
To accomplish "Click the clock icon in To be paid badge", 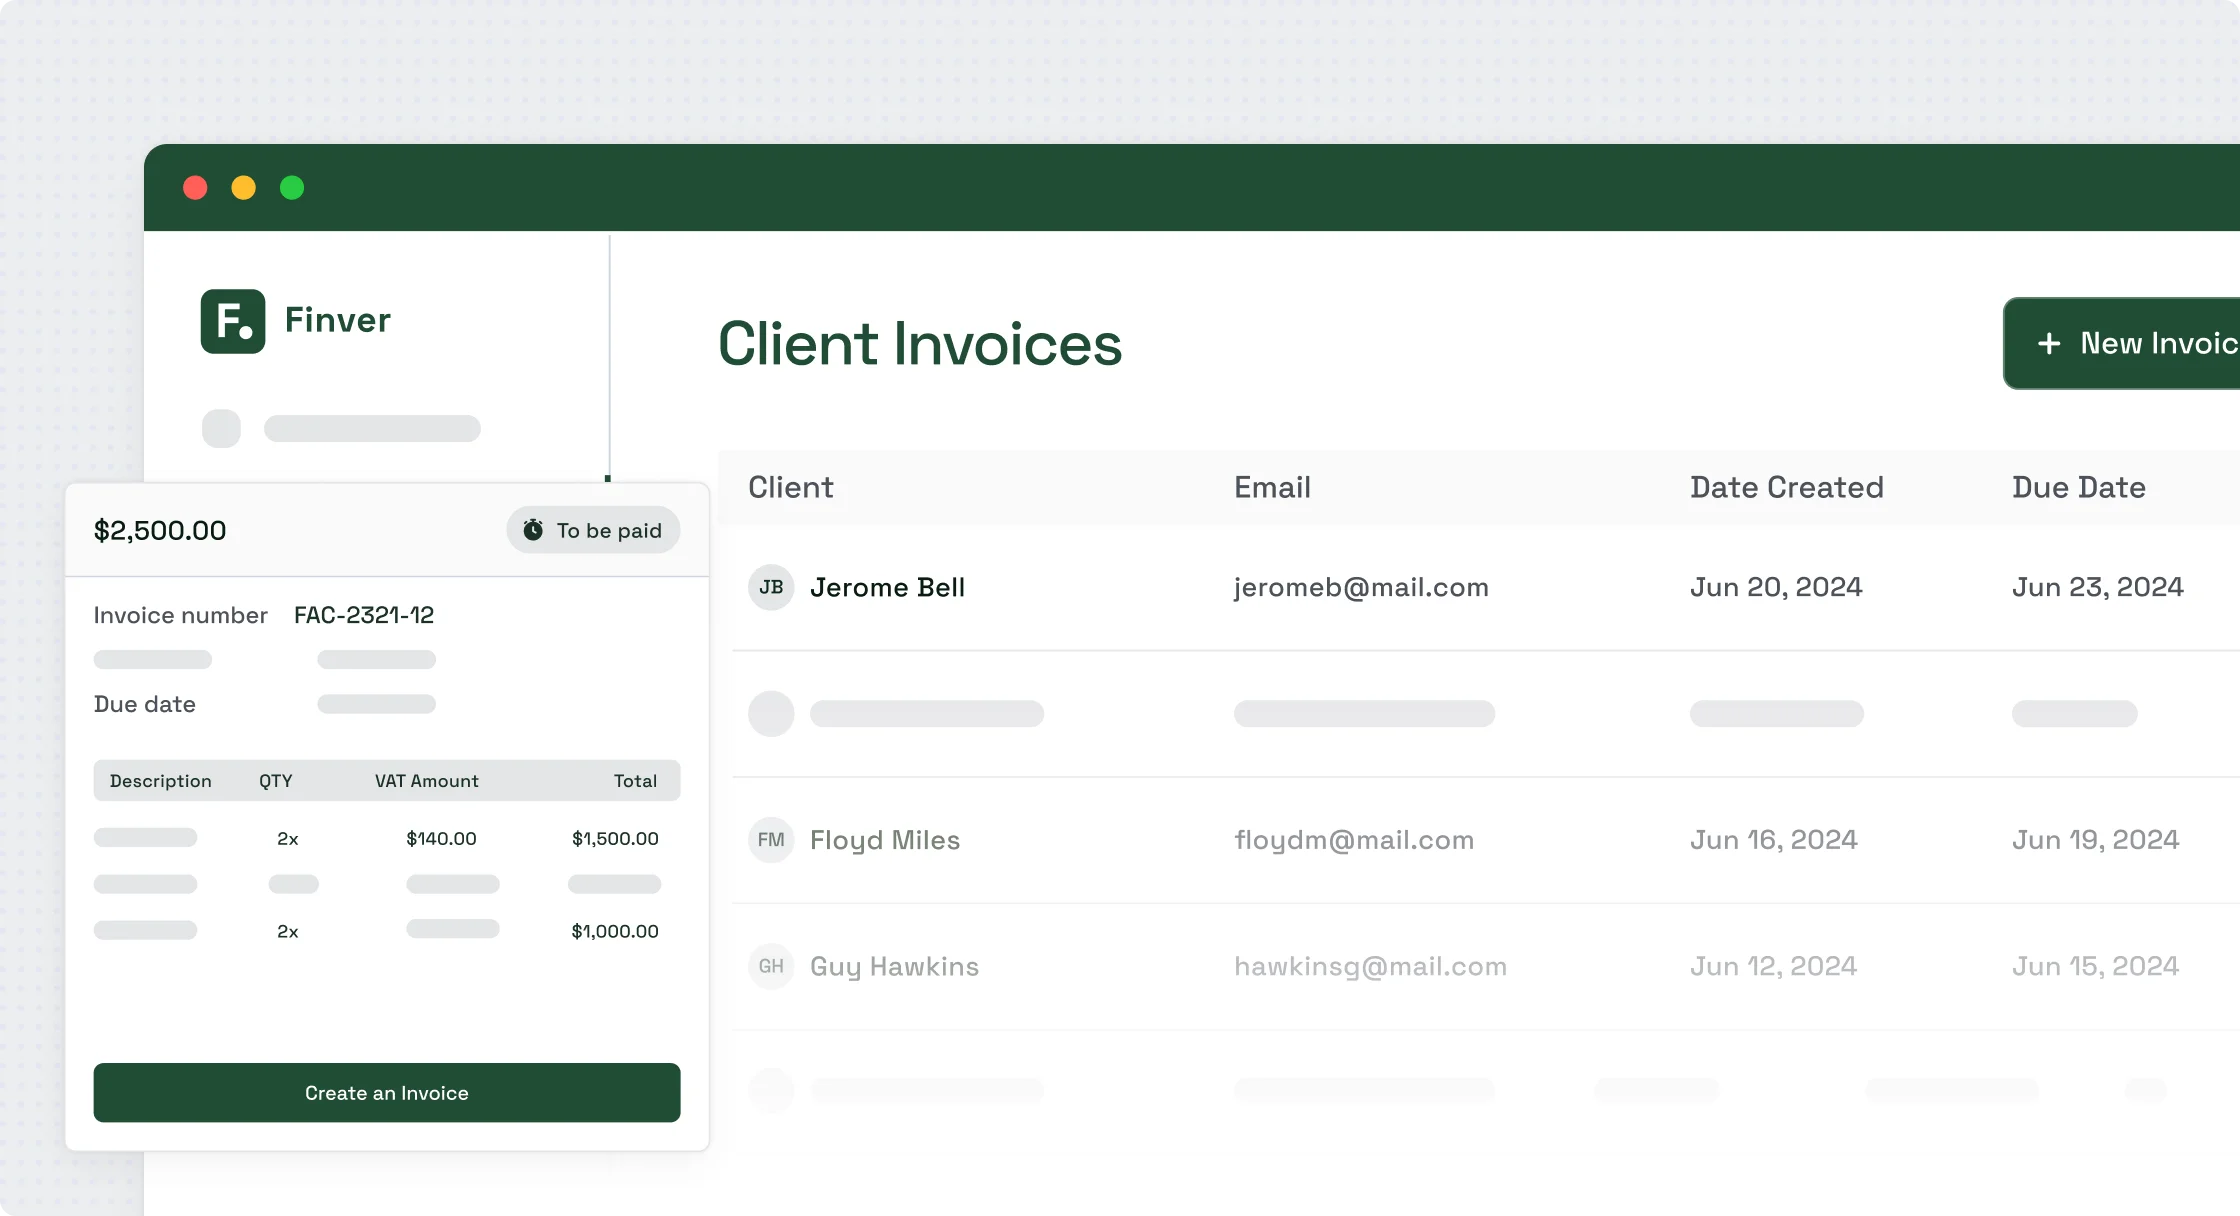I will (534, 530).
